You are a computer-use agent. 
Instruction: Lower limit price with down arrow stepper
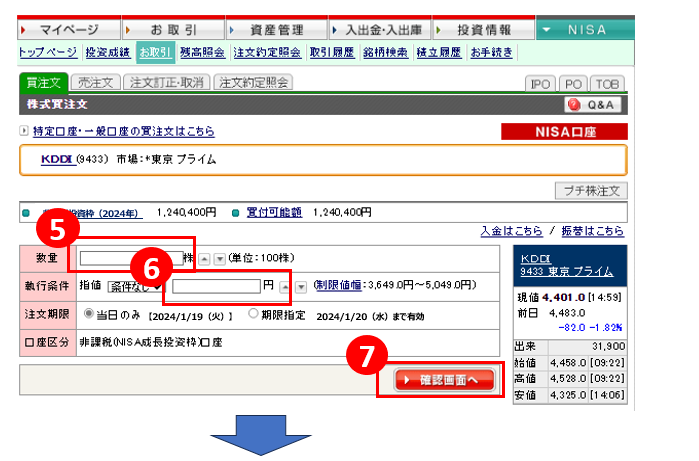[301, 287]
